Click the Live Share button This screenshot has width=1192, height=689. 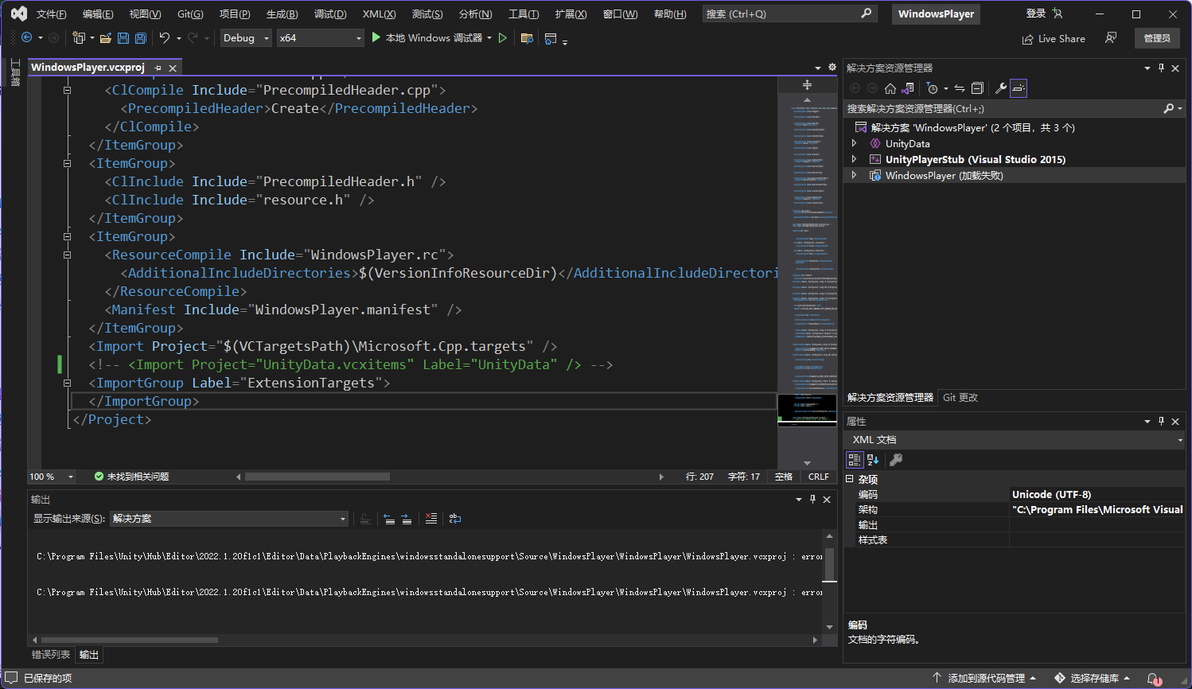[x=1053, y=39]
